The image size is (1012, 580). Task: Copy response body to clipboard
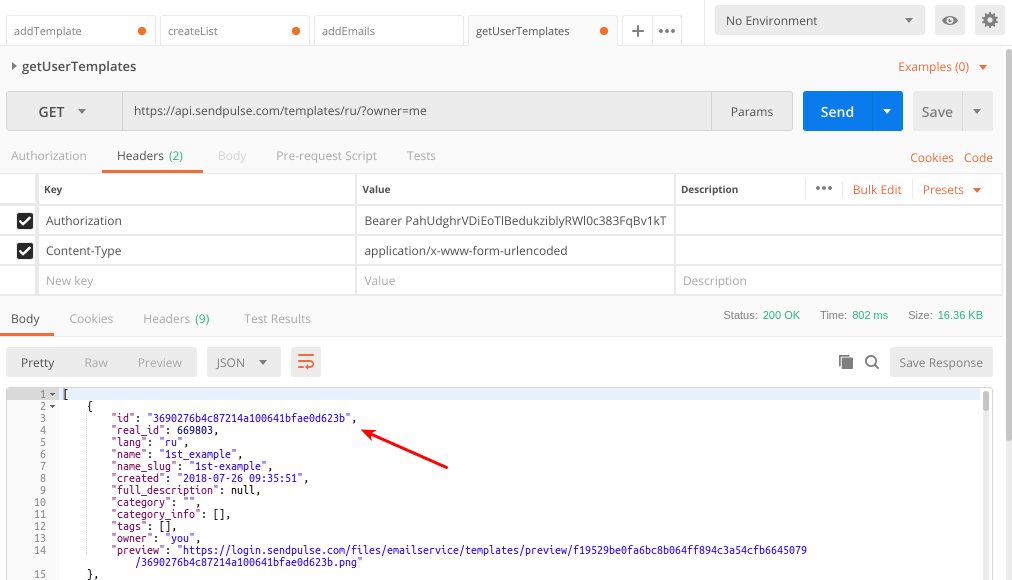[x=845, y=362]
